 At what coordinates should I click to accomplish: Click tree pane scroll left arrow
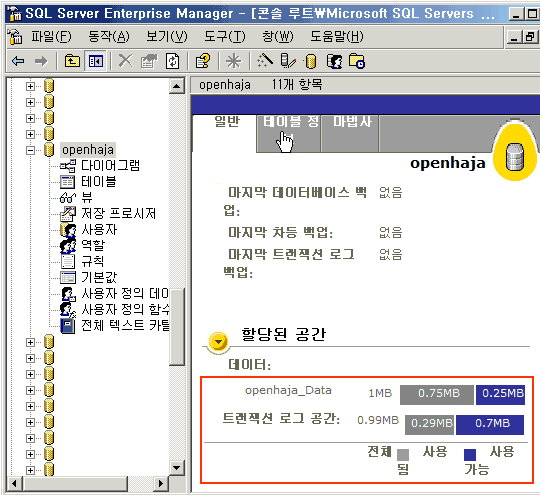[x=15, y=484]
